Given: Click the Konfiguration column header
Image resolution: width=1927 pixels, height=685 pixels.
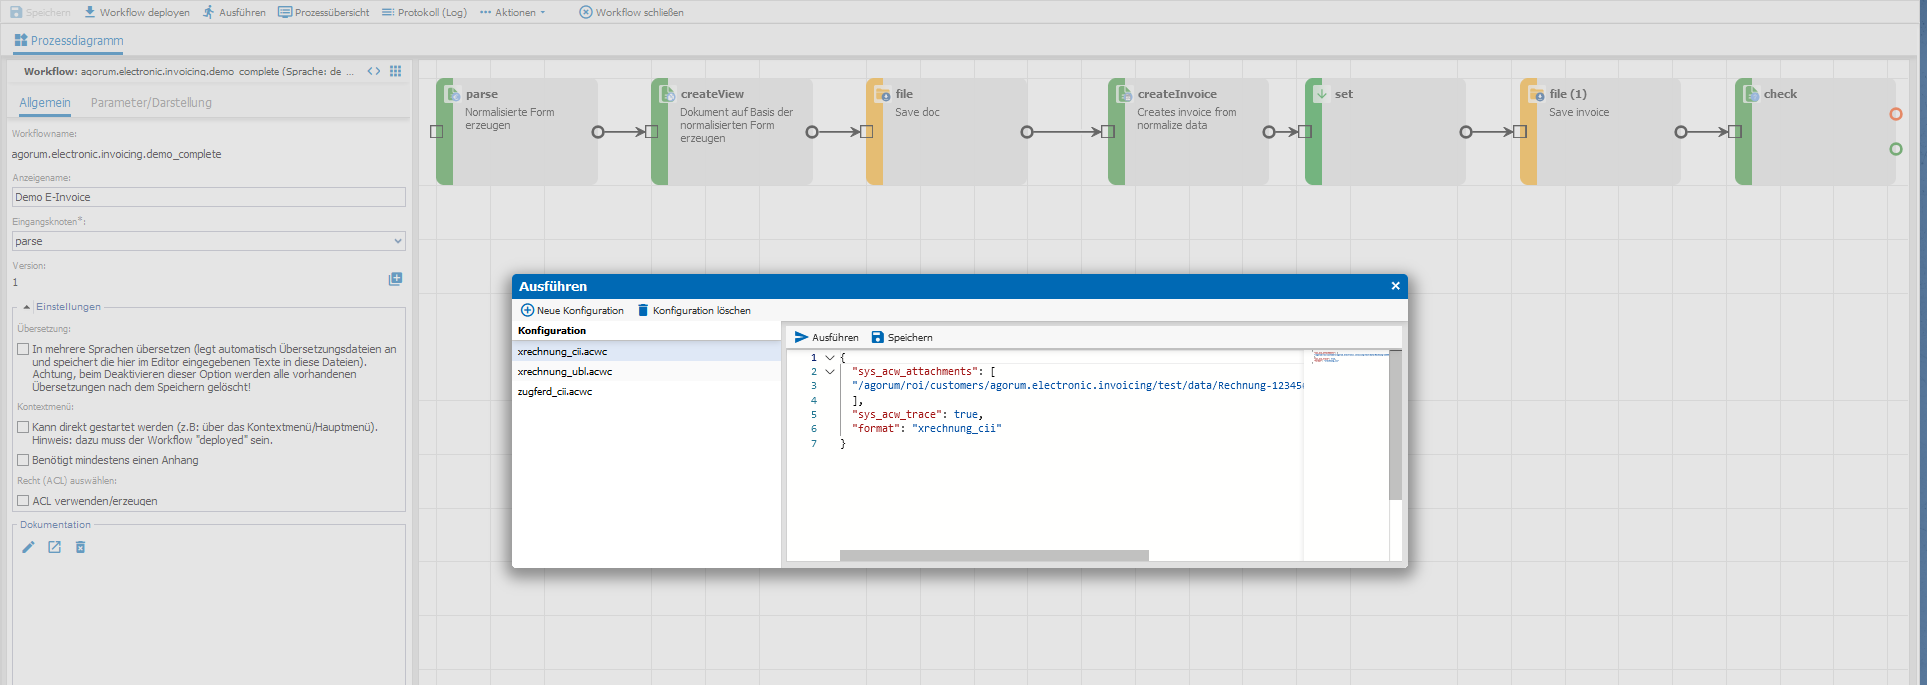Looking at the screenshot, I should coord(646,331).
